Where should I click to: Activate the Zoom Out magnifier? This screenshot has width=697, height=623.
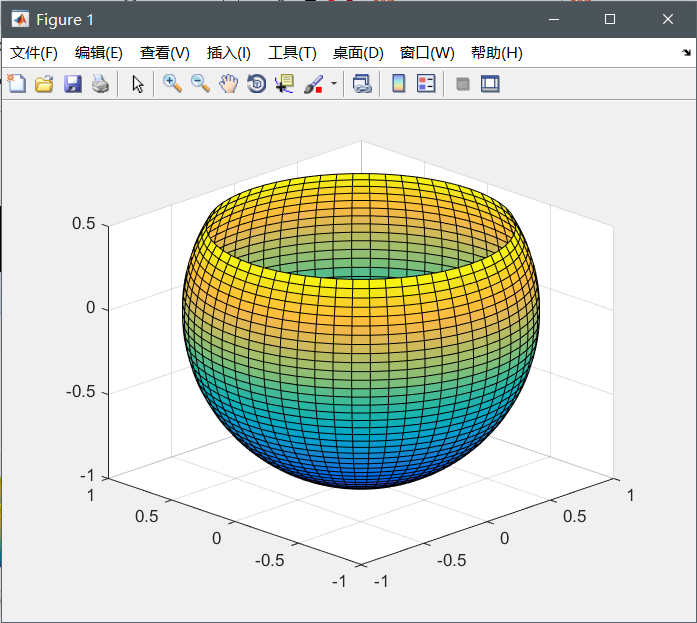coord(200,84)
